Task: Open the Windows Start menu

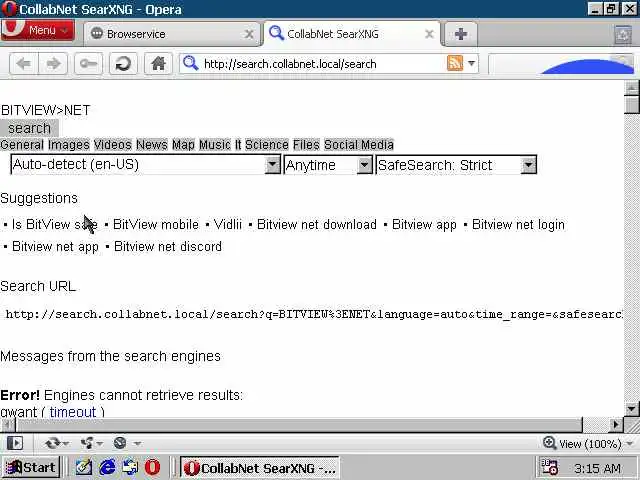Action: 31,467
